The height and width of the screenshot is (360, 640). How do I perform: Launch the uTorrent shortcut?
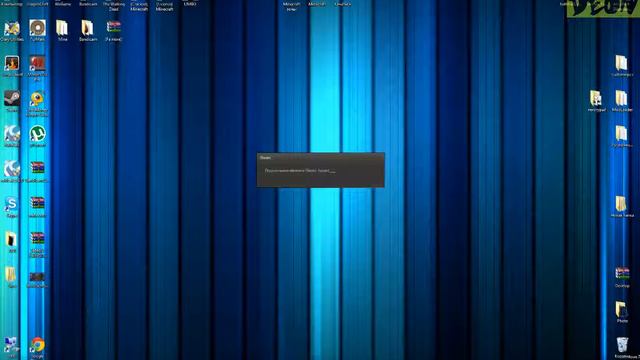pyautogui.click(x=37, y=136)
